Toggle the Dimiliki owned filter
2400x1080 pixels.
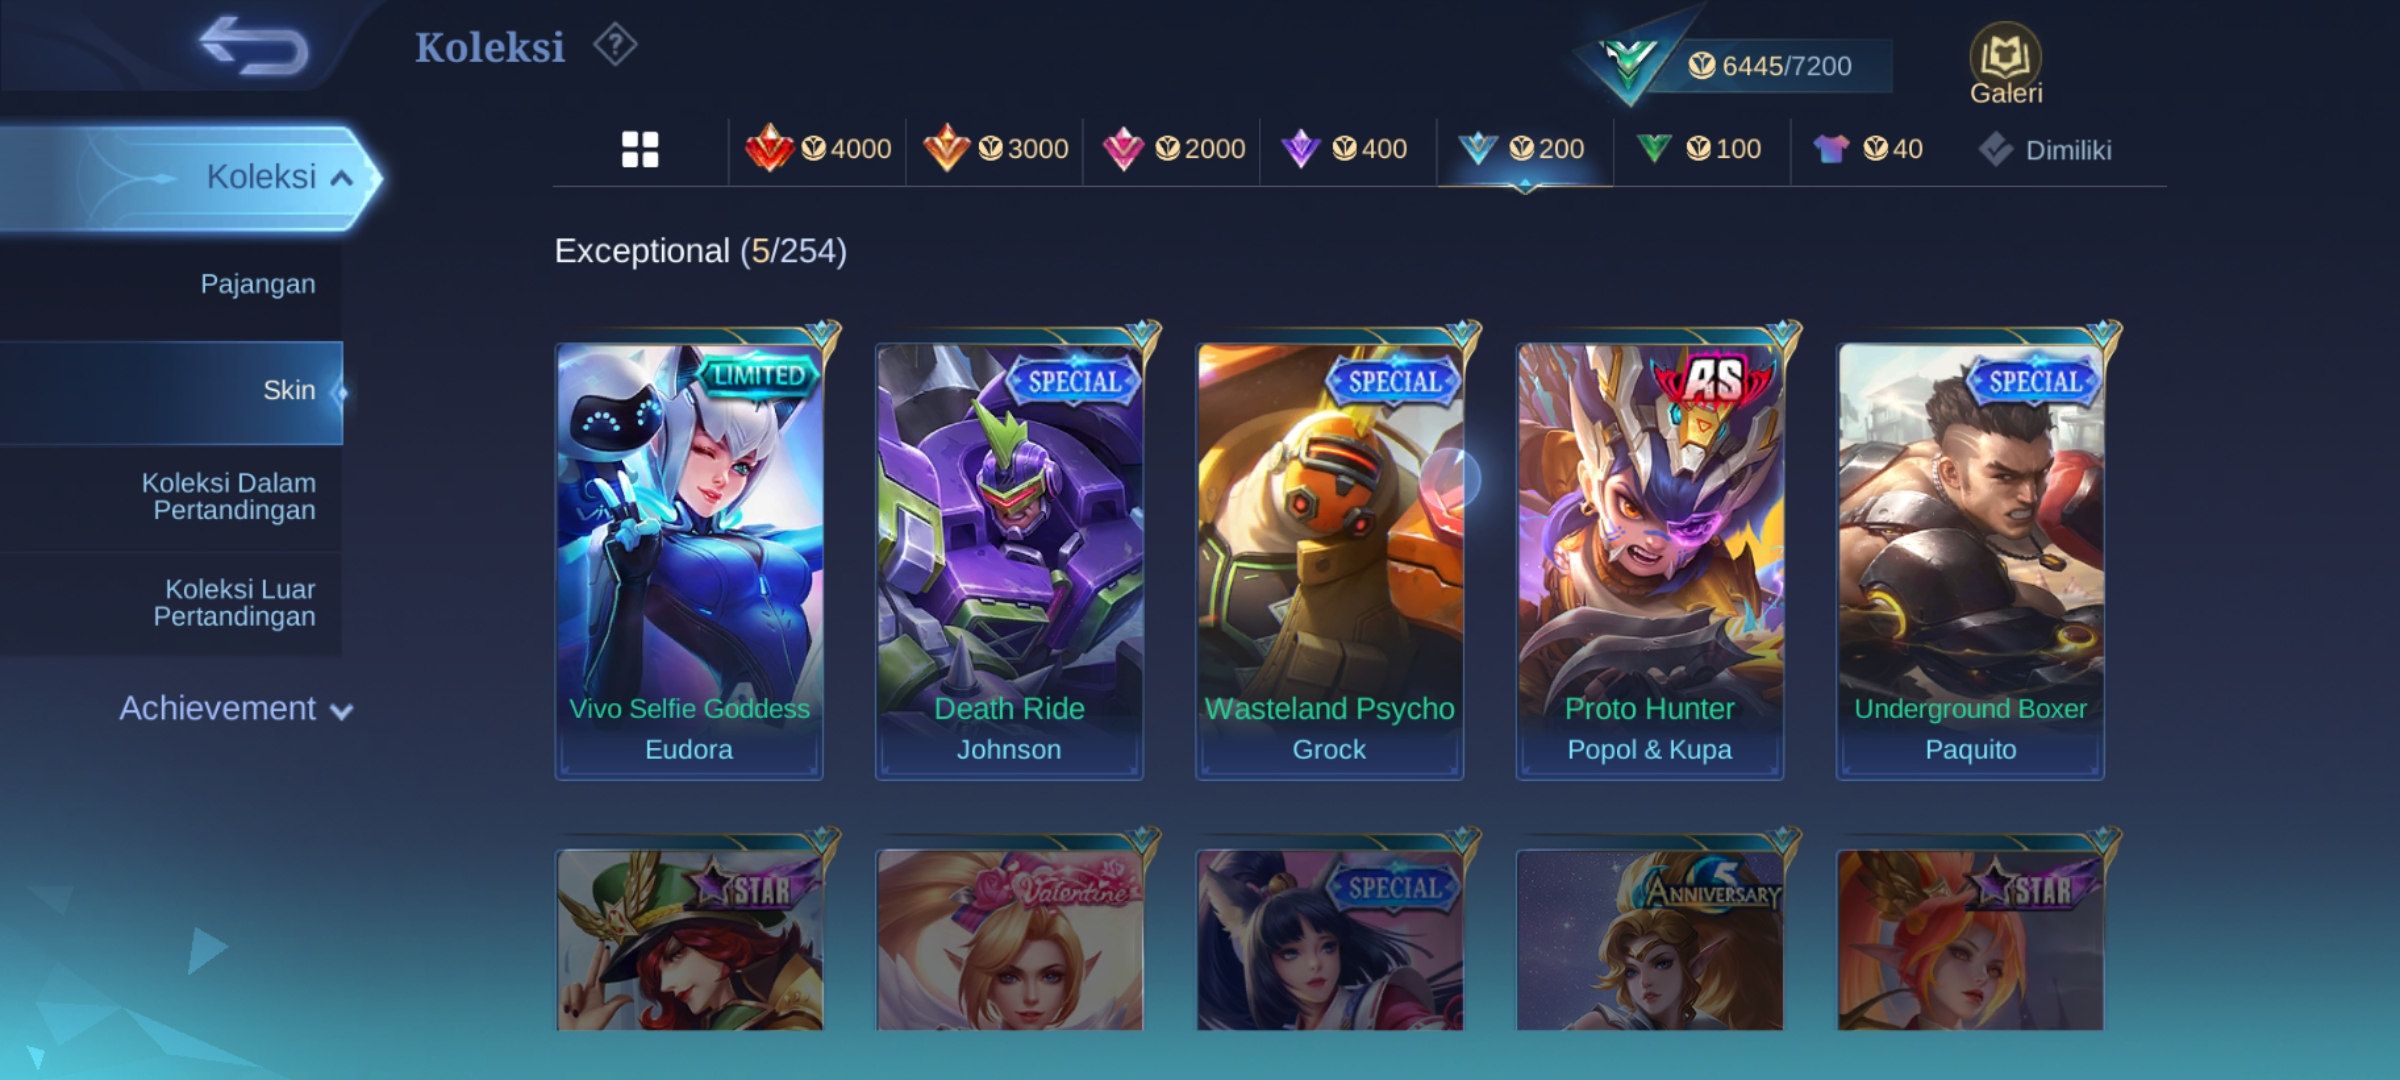2045,150
